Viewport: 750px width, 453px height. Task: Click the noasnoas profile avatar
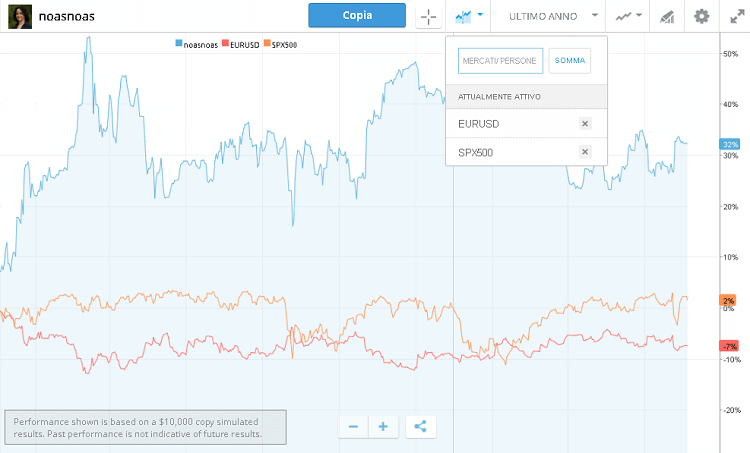pyautogui.click(x=19, y=16)
